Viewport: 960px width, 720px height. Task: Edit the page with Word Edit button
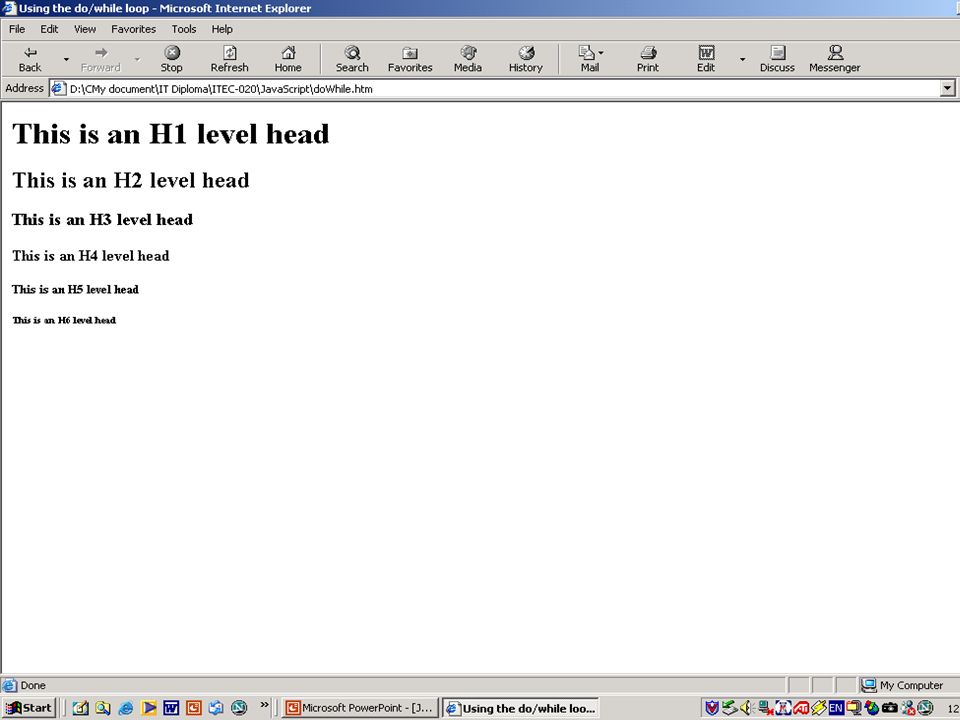[706, 59]
